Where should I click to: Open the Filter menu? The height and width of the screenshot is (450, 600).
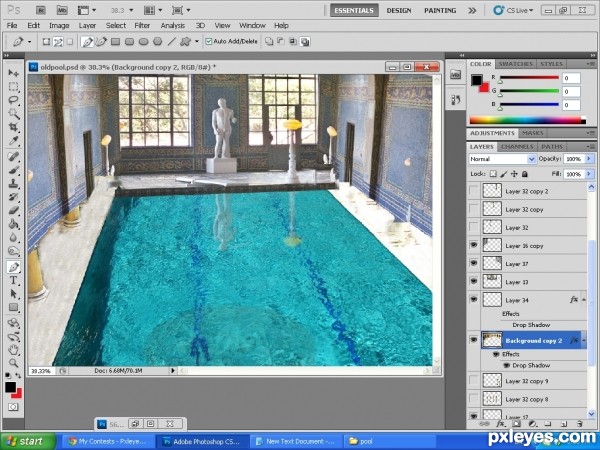point(142,26)
